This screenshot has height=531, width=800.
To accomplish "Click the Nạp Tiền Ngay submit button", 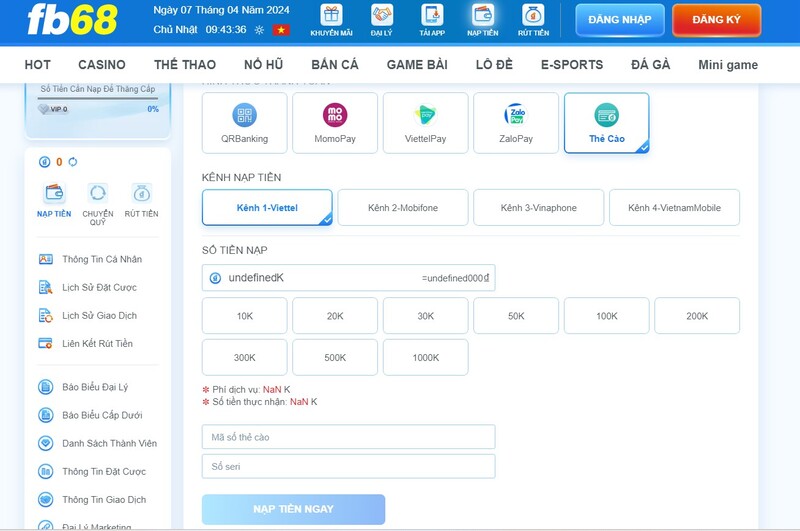I will click(x=293, y=509).
